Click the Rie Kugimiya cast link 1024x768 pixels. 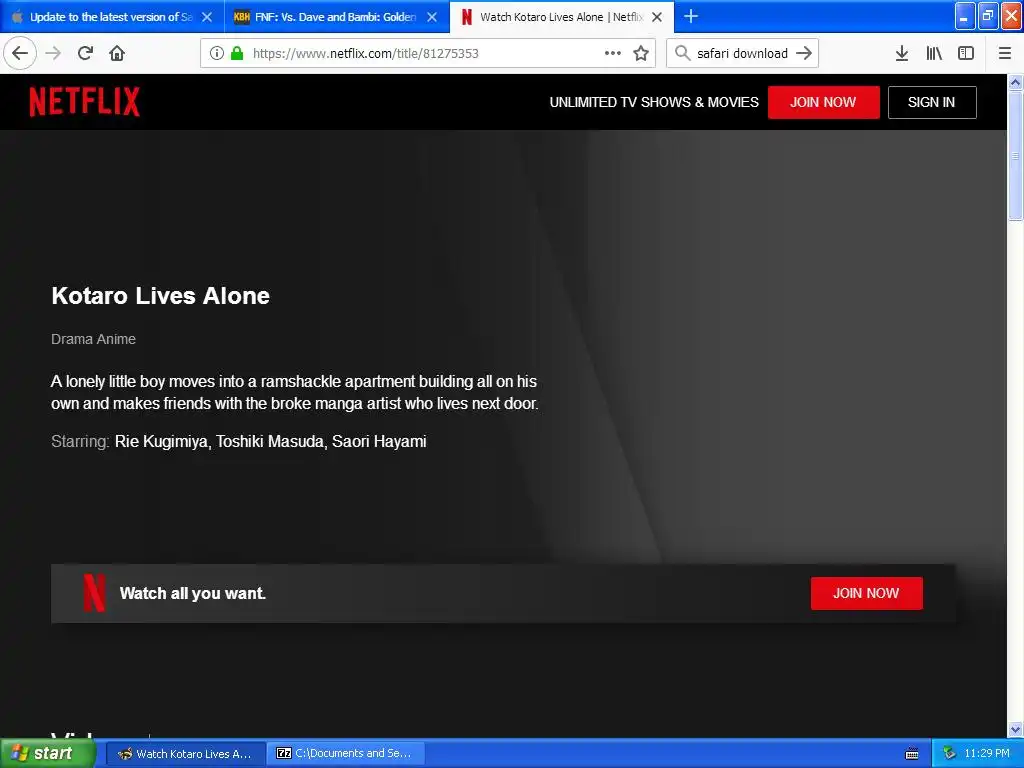(161, 441)
